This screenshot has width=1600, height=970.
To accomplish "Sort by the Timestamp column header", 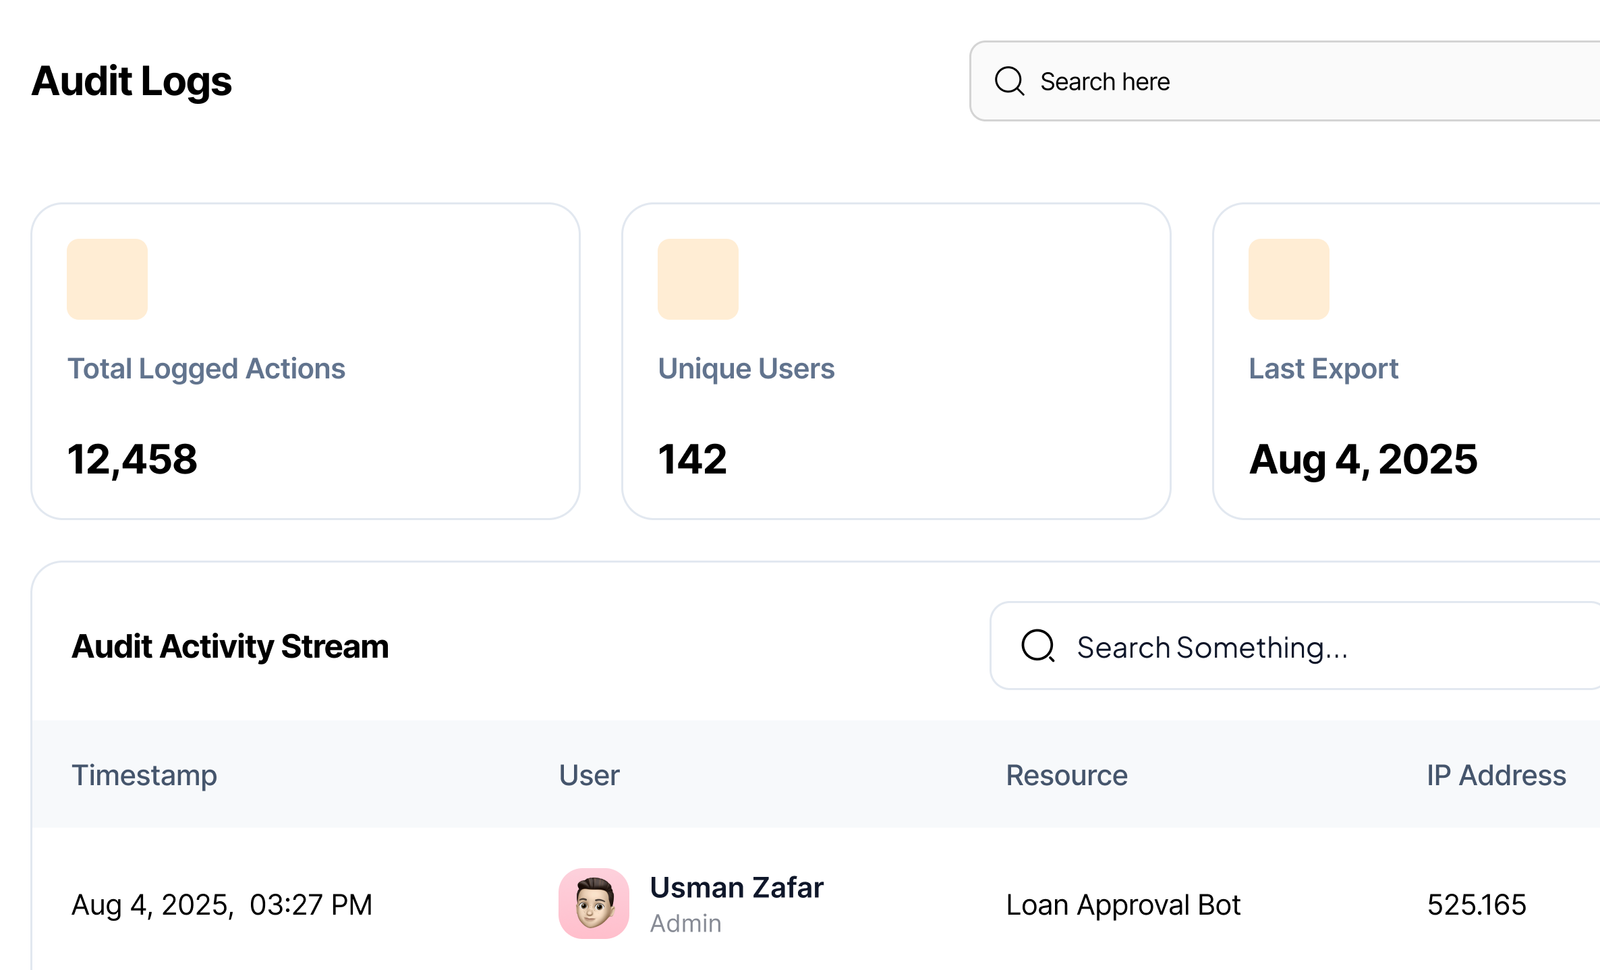I will pos(144,775).
